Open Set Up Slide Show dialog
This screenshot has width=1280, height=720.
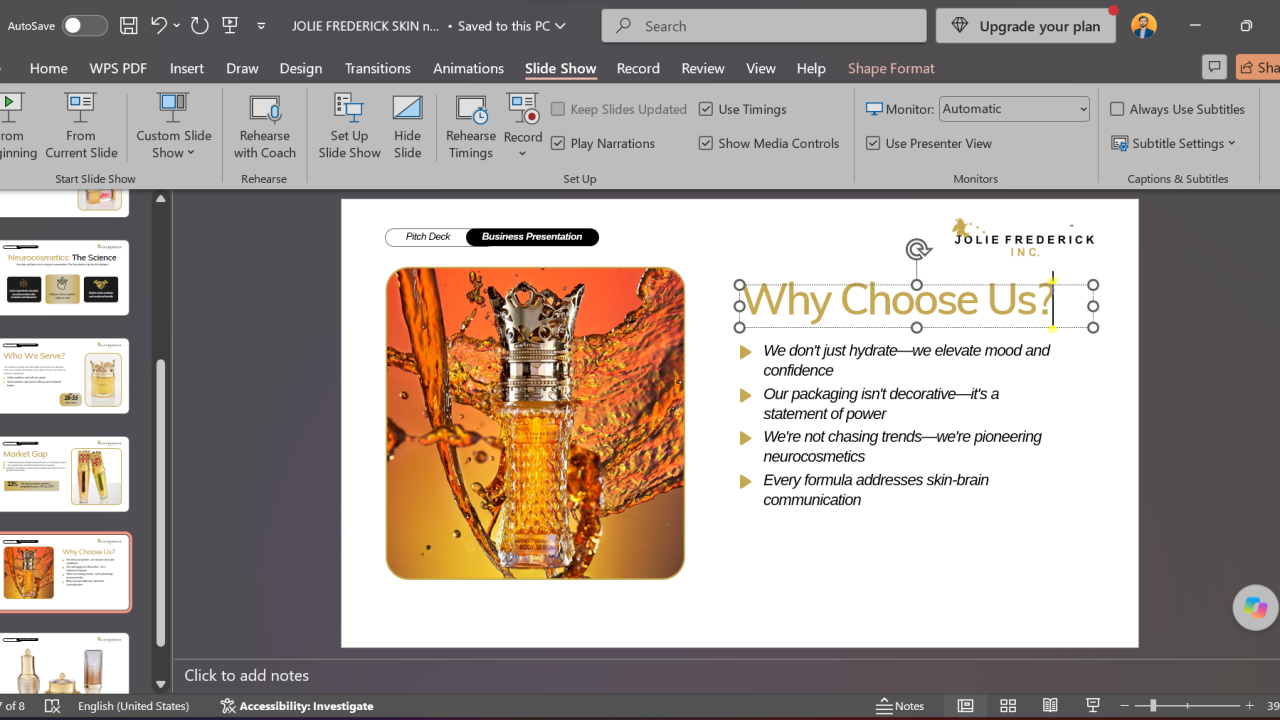[x=349, y=126]
